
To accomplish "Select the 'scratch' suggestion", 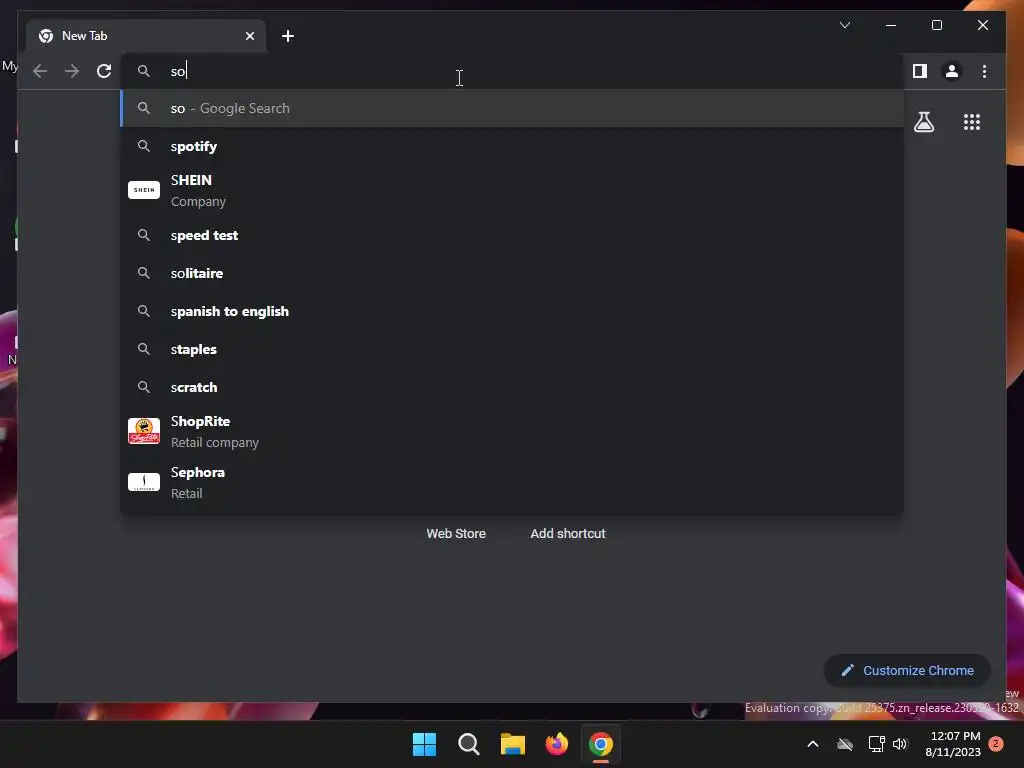I will tap(513, 387).
